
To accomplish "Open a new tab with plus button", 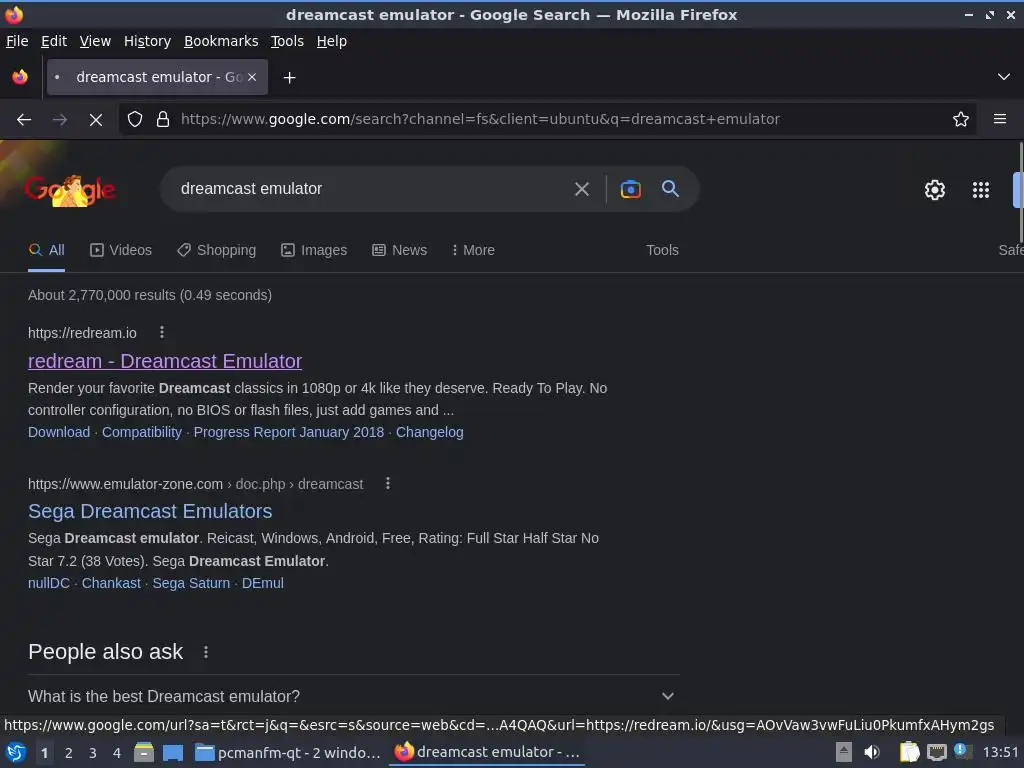I will tap(289, 78).
